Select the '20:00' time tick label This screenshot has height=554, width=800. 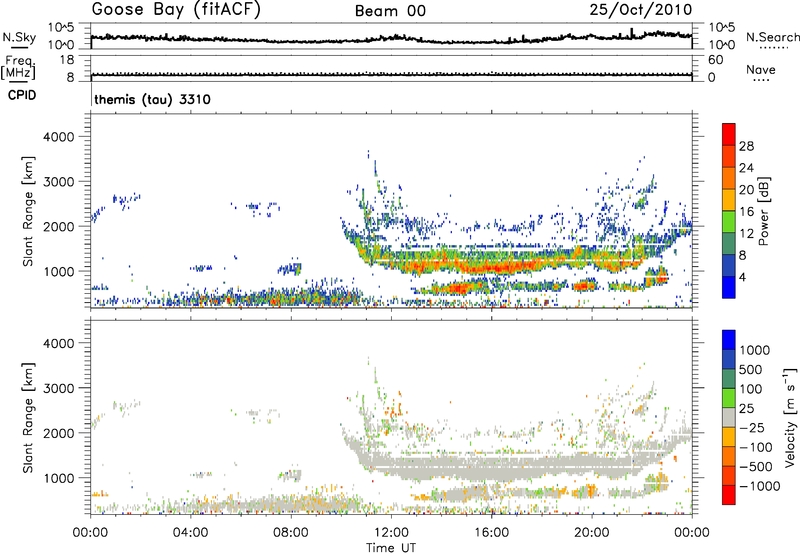click(x=591, y=533)
